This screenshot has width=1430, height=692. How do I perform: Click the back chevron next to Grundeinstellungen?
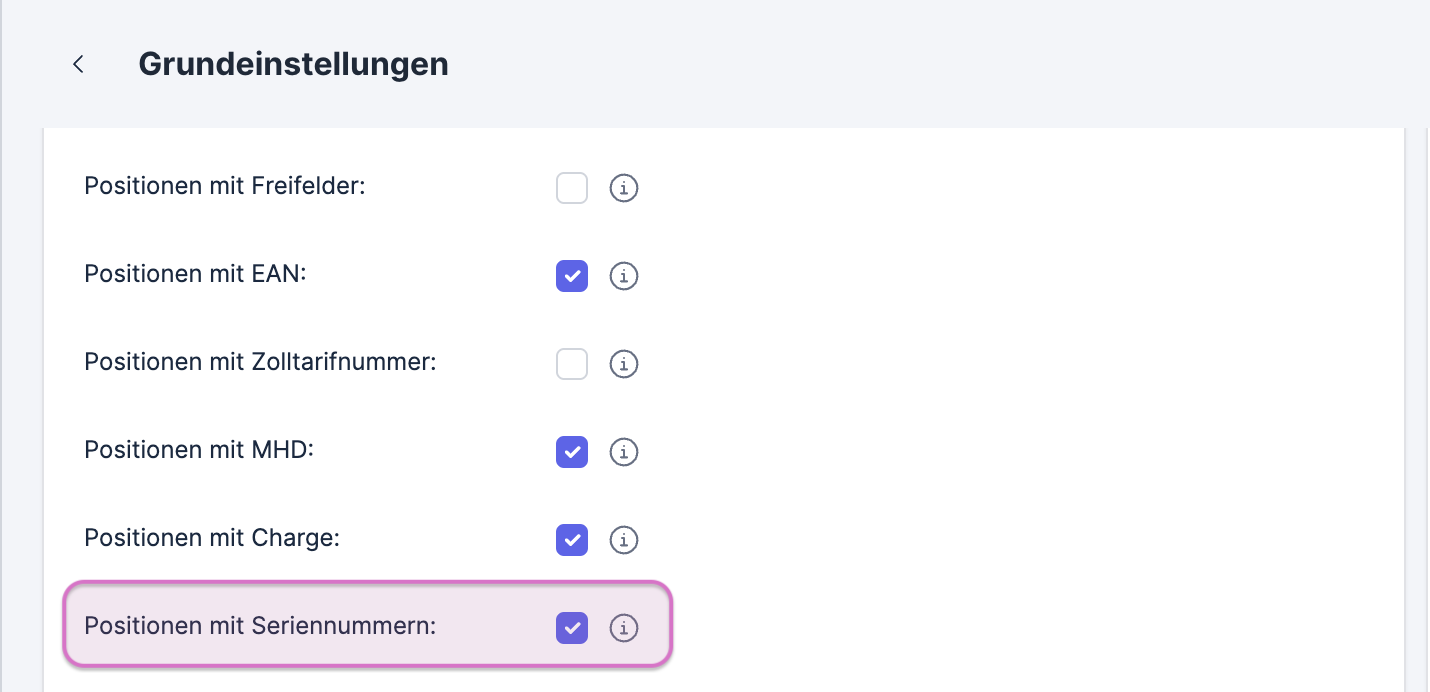click(x=78, y=63)
